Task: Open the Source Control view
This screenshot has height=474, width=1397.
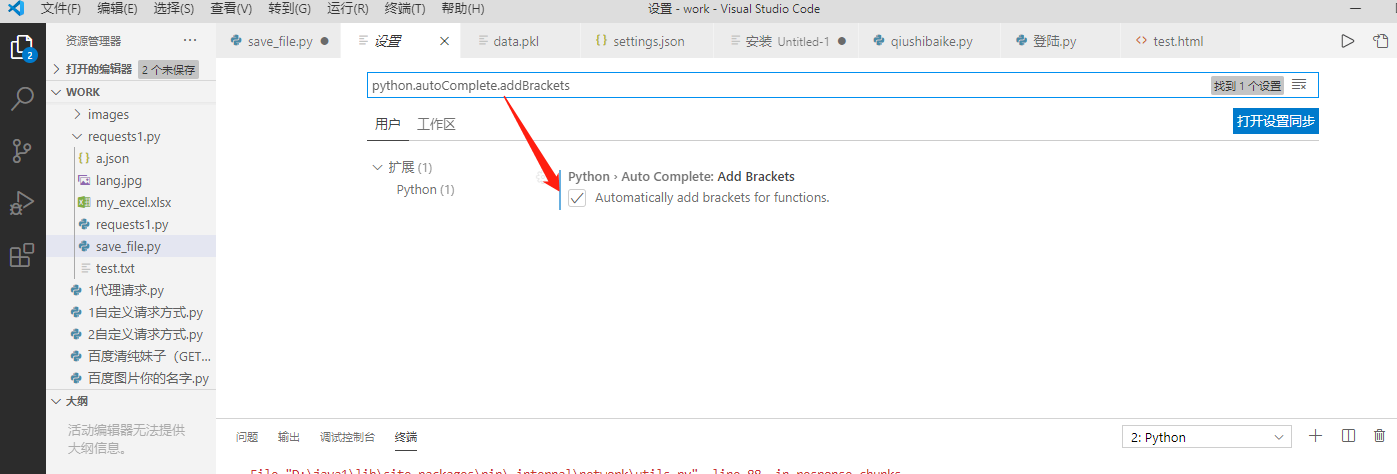Action: click(22, 151)
